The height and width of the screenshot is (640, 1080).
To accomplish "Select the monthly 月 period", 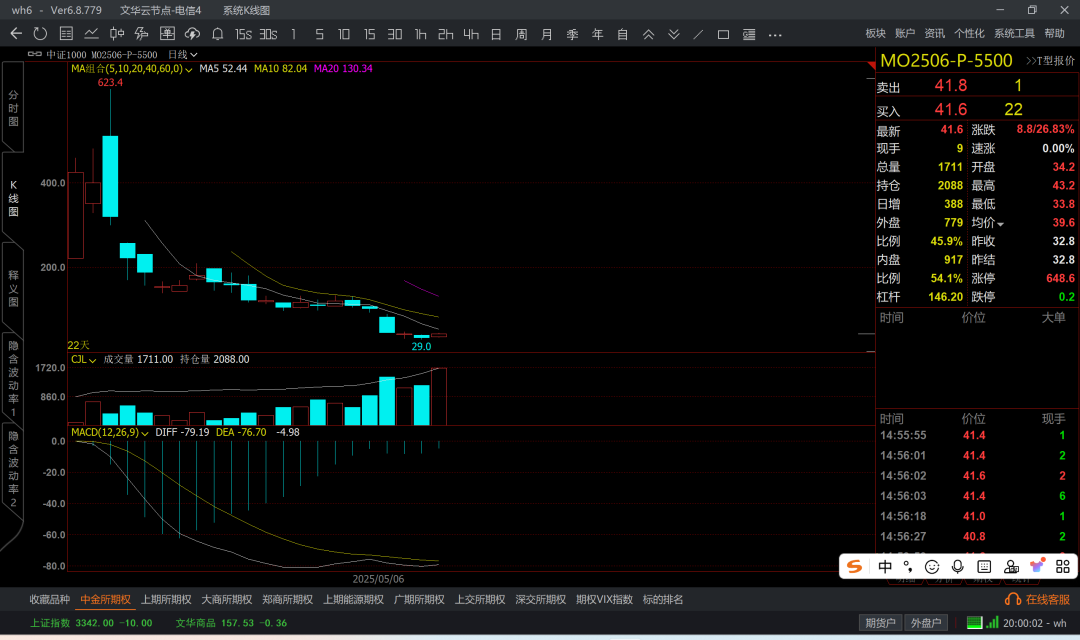I will pyautogui.click(x=547, y=34).
